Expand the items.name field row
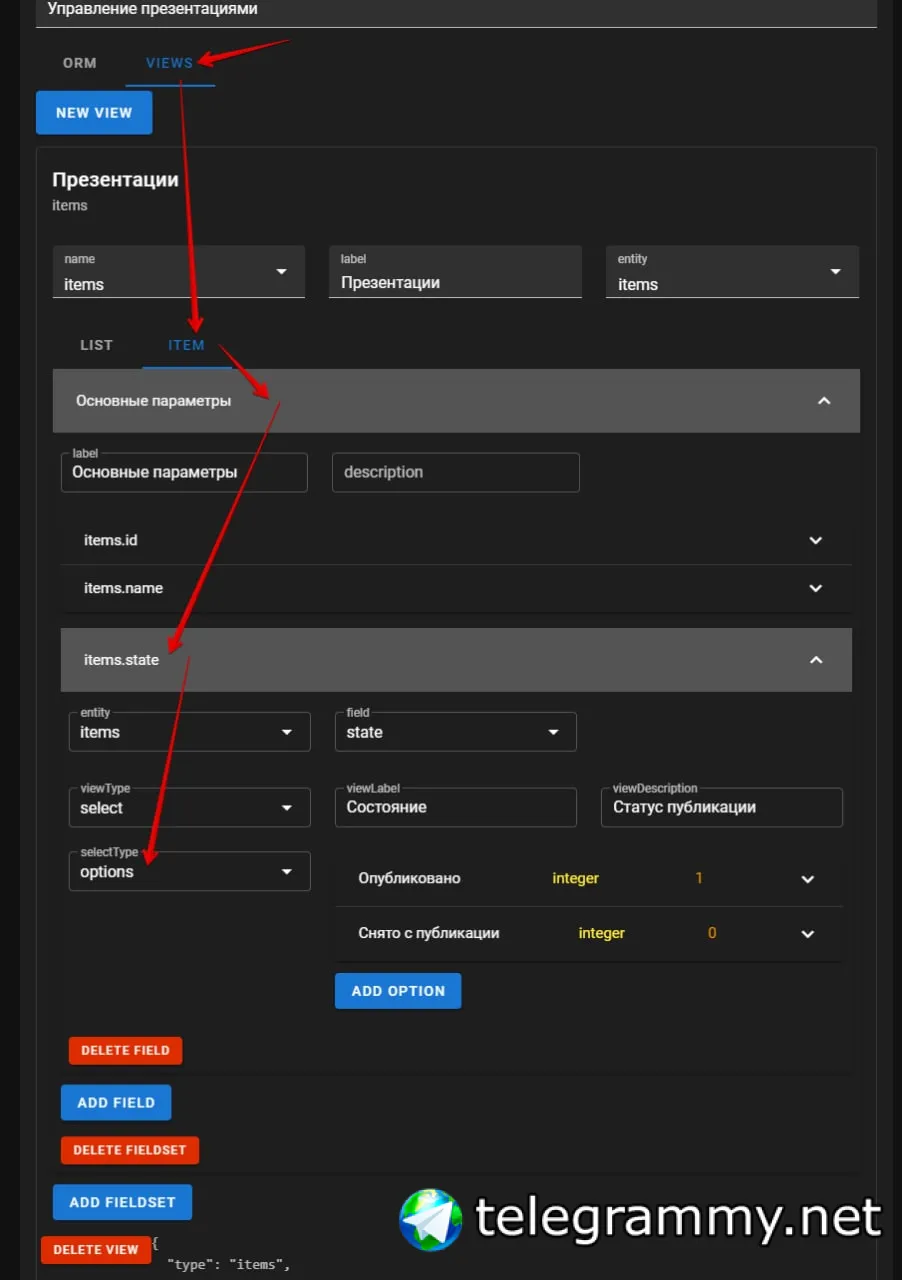The height and width of the screenshot is (1280, 902). [x=815, y=588]
